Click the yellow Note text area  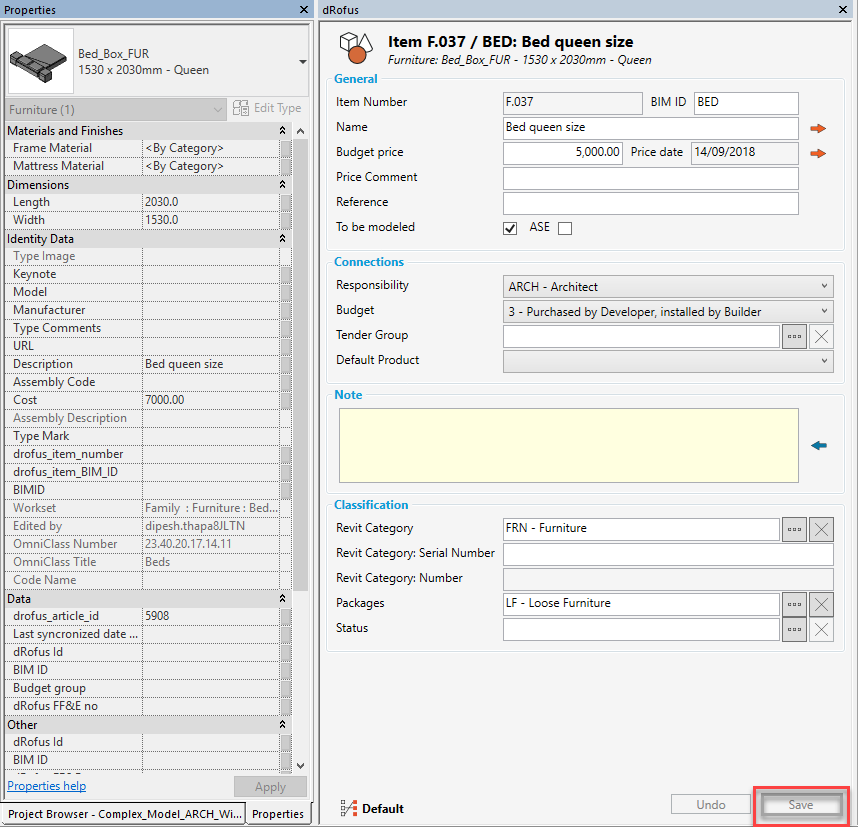pyautogui.click(x=567, y=446)
